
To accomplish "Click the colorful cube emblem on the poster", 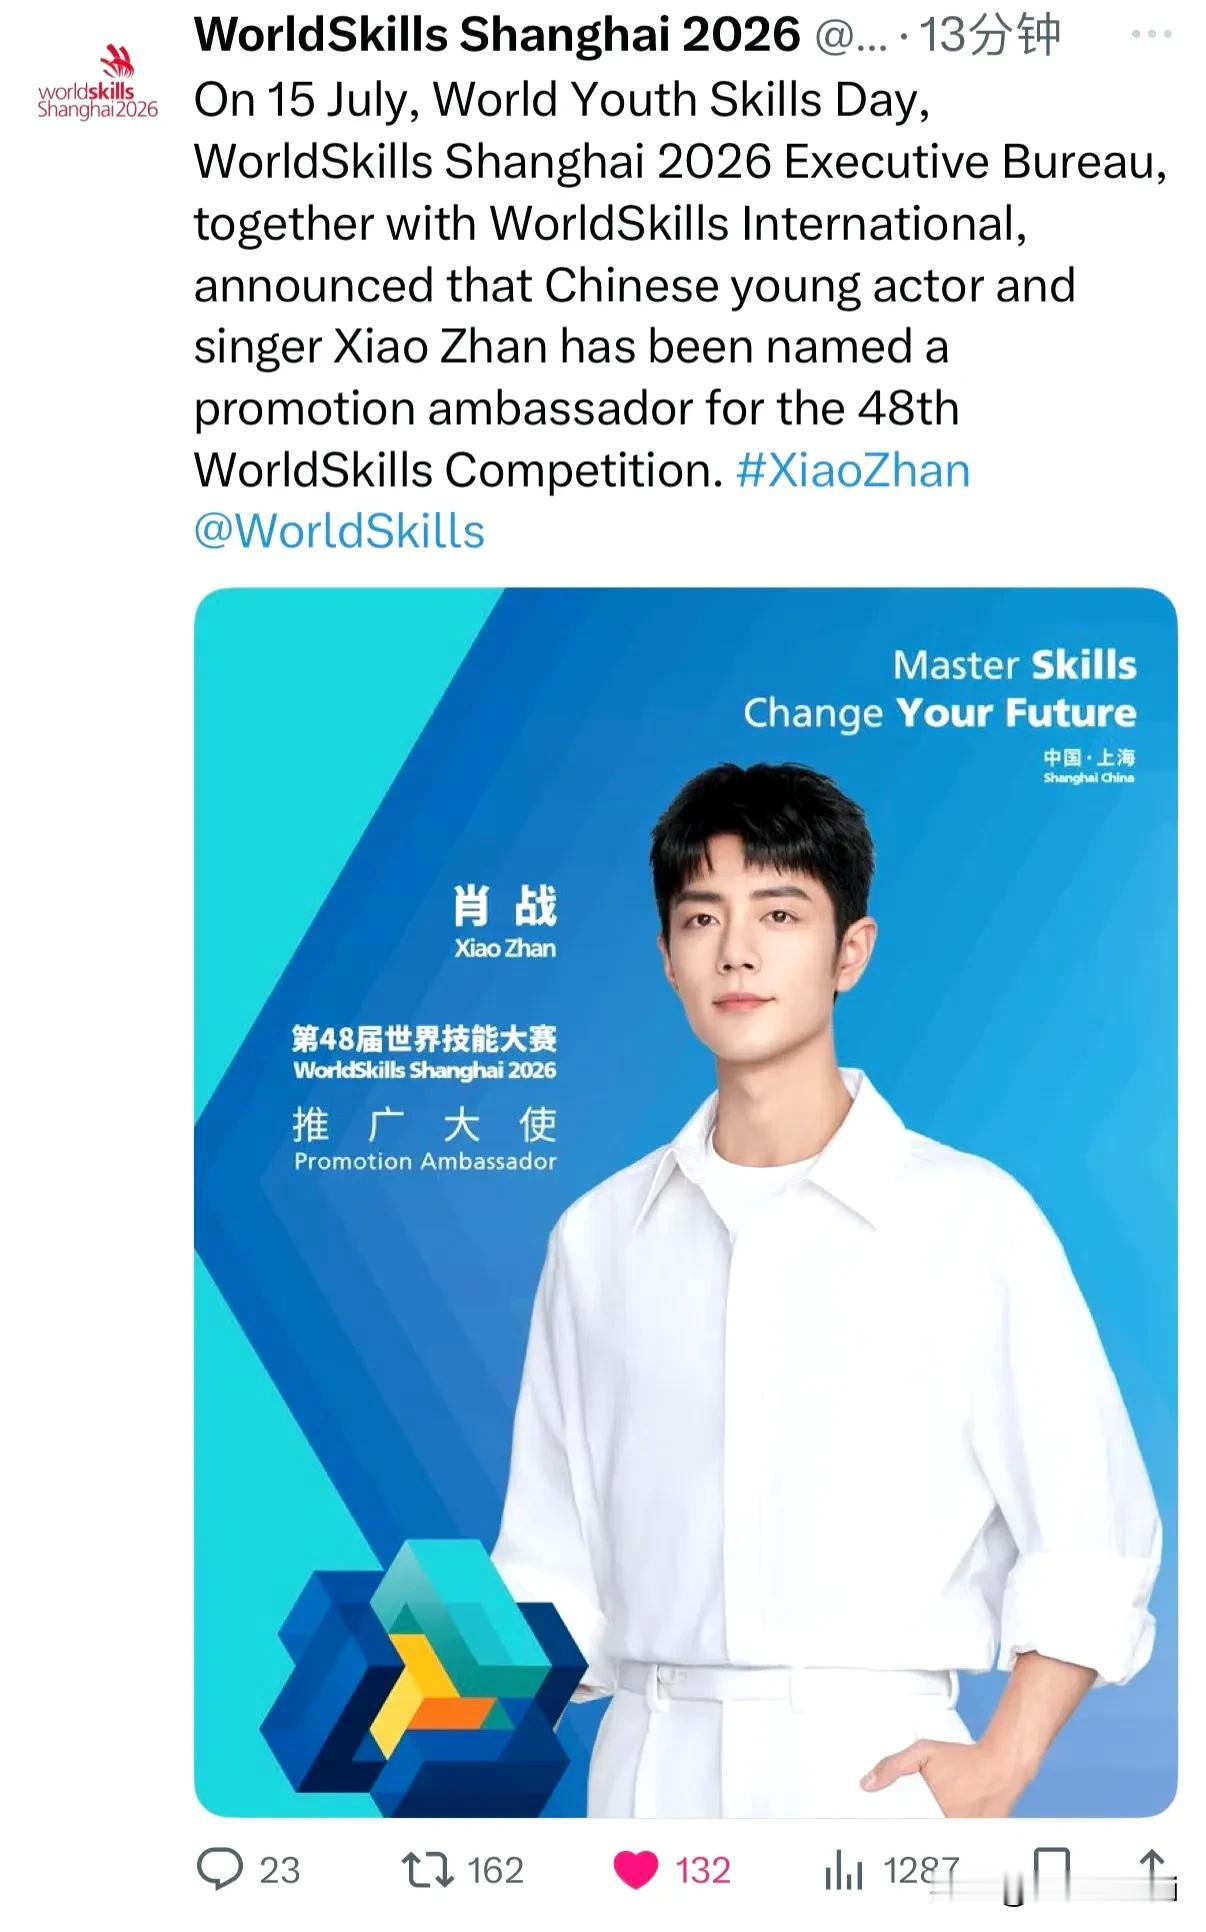I will [423, 1678].
